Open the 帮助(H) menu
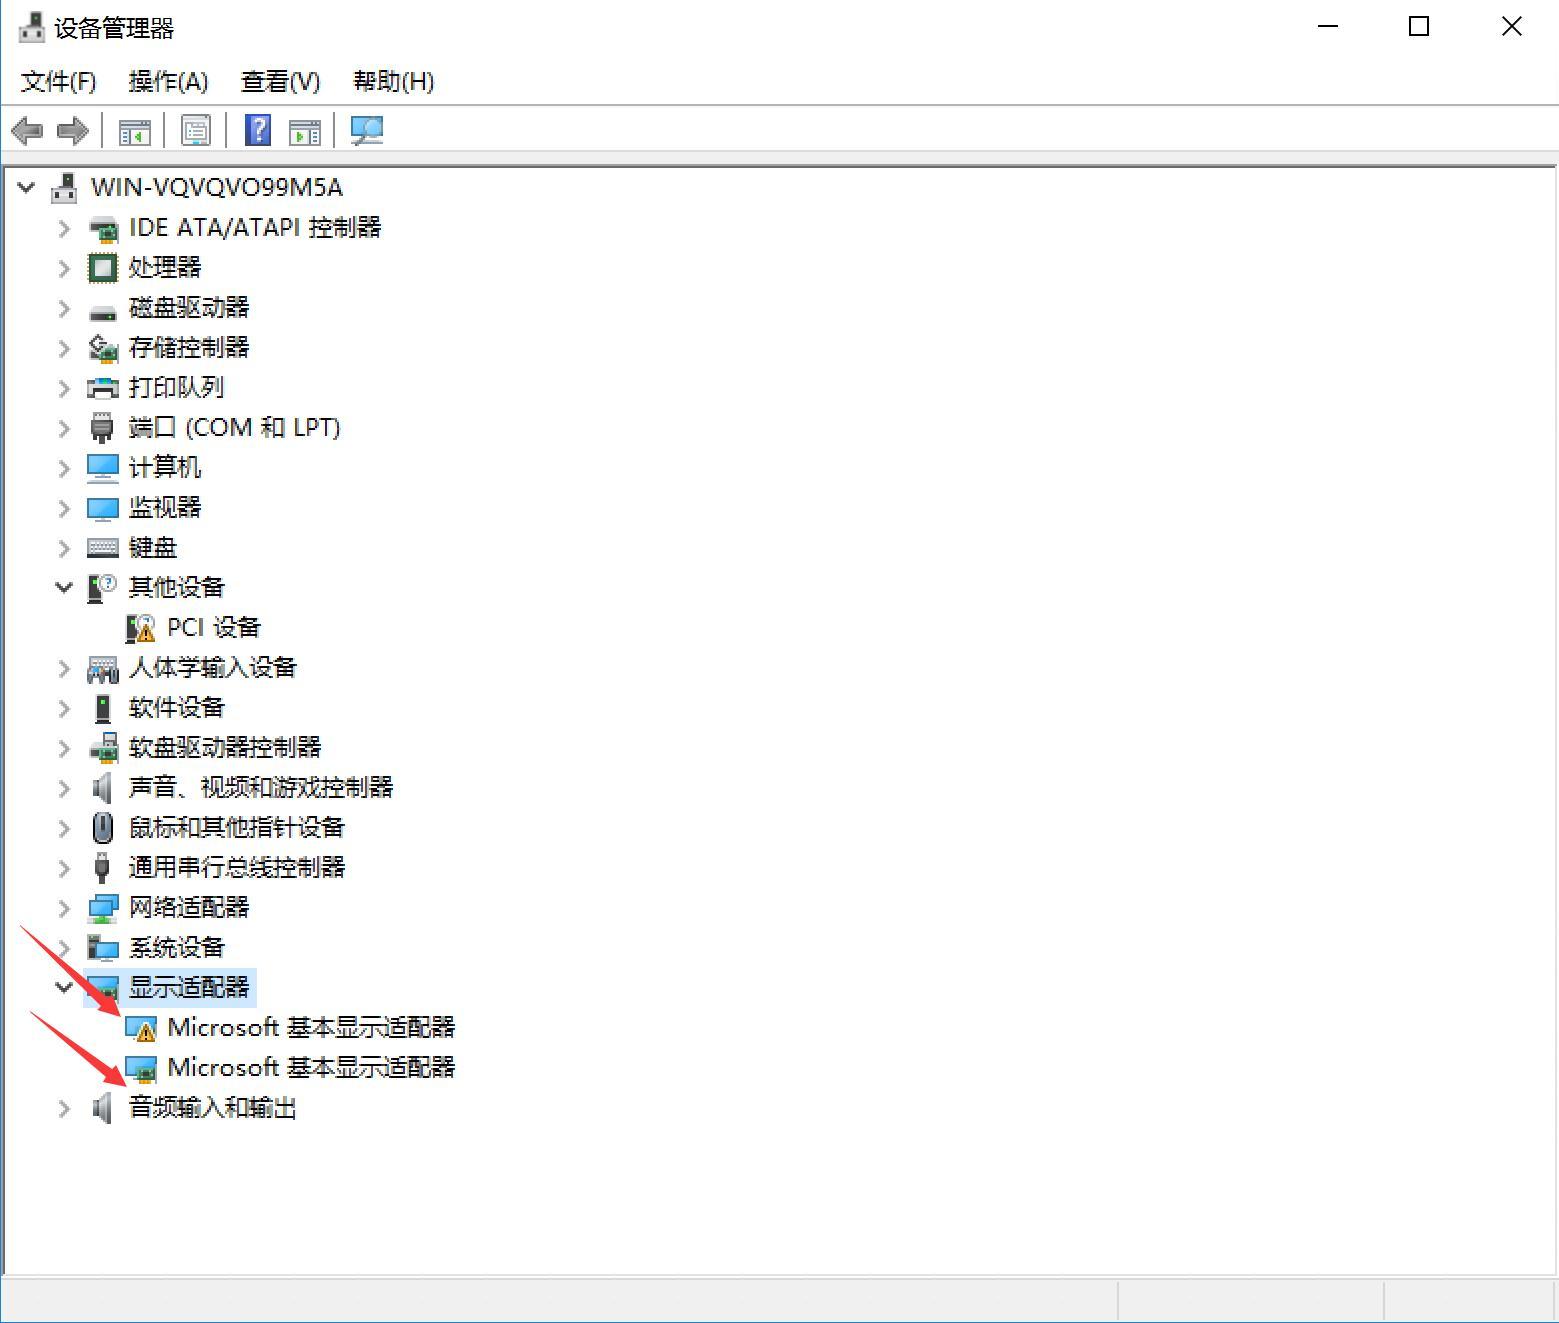 393,82
